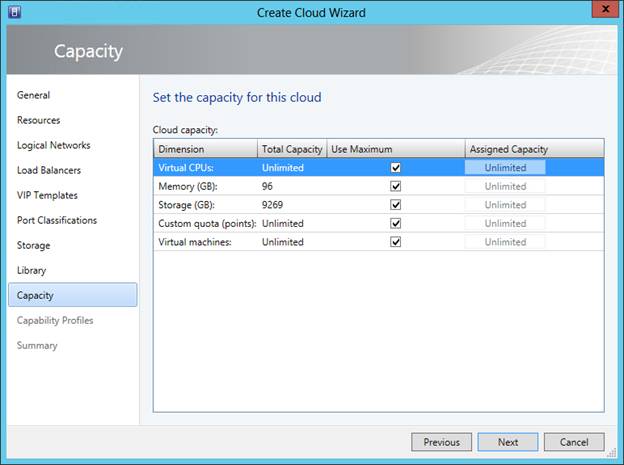624x465 pixels.
Task: Jump to the Summary page
Action: [x=37, y=346]
